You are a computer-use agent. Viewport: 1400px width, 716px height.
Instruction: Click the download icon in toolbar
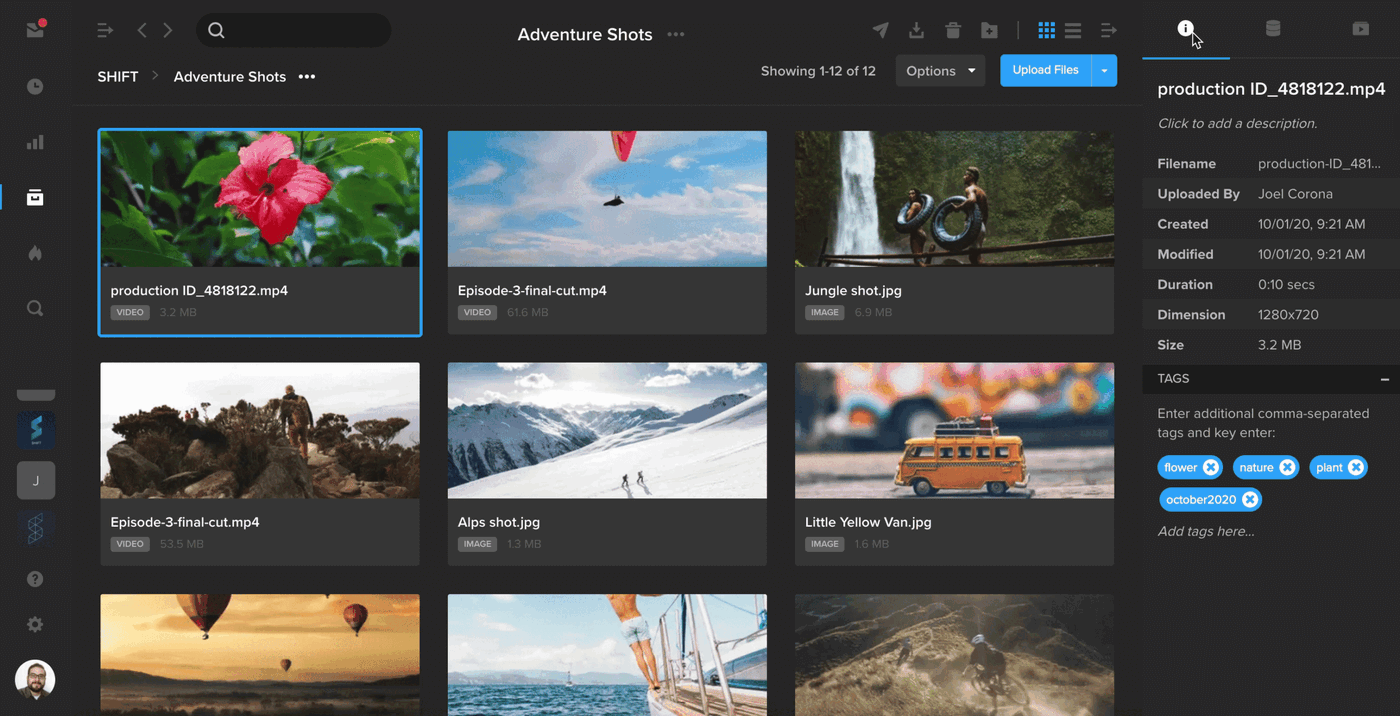pos(916,31)
